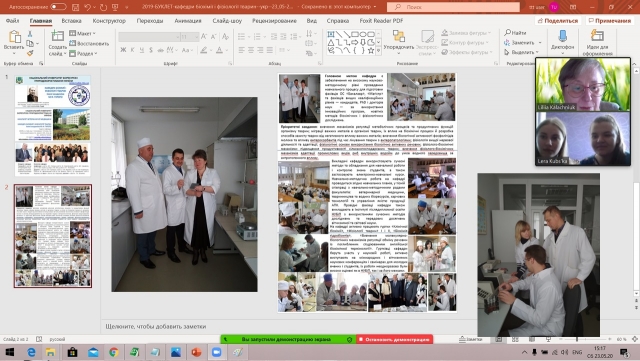Toggle italic К formatting
Viewport: 640px width, 361px height.
[x=132, y=50]
